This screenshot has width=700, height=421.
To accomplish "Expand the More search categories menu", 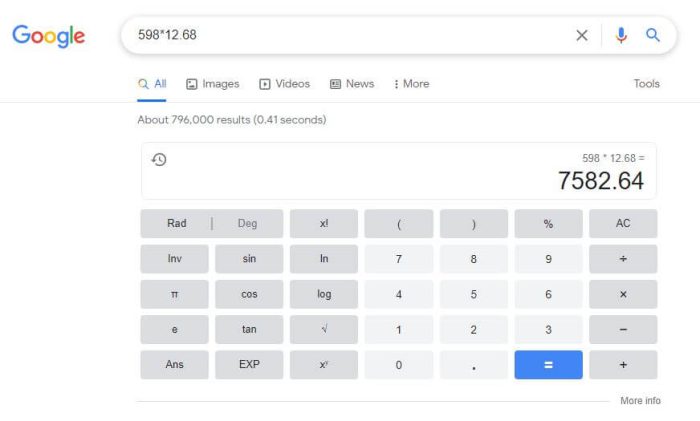I will pyautogui.click(x=411, y=84).
